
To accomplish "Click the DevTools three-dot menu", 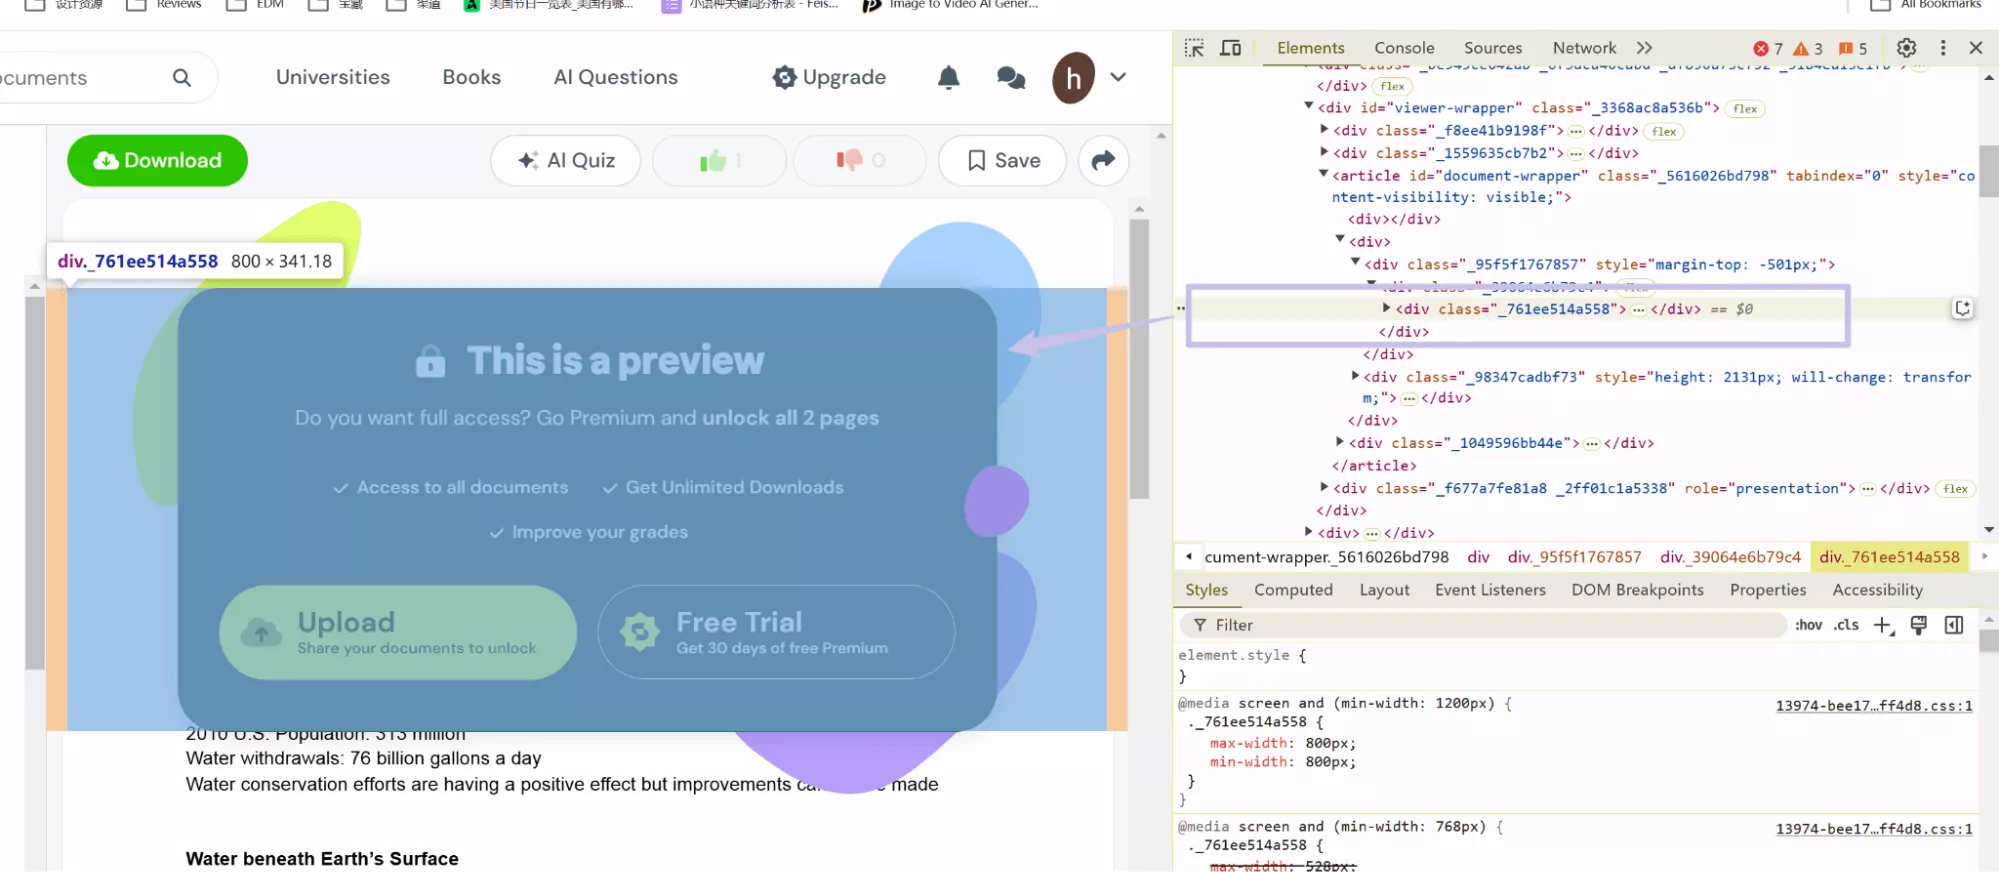I will [x=1943, y=48].
